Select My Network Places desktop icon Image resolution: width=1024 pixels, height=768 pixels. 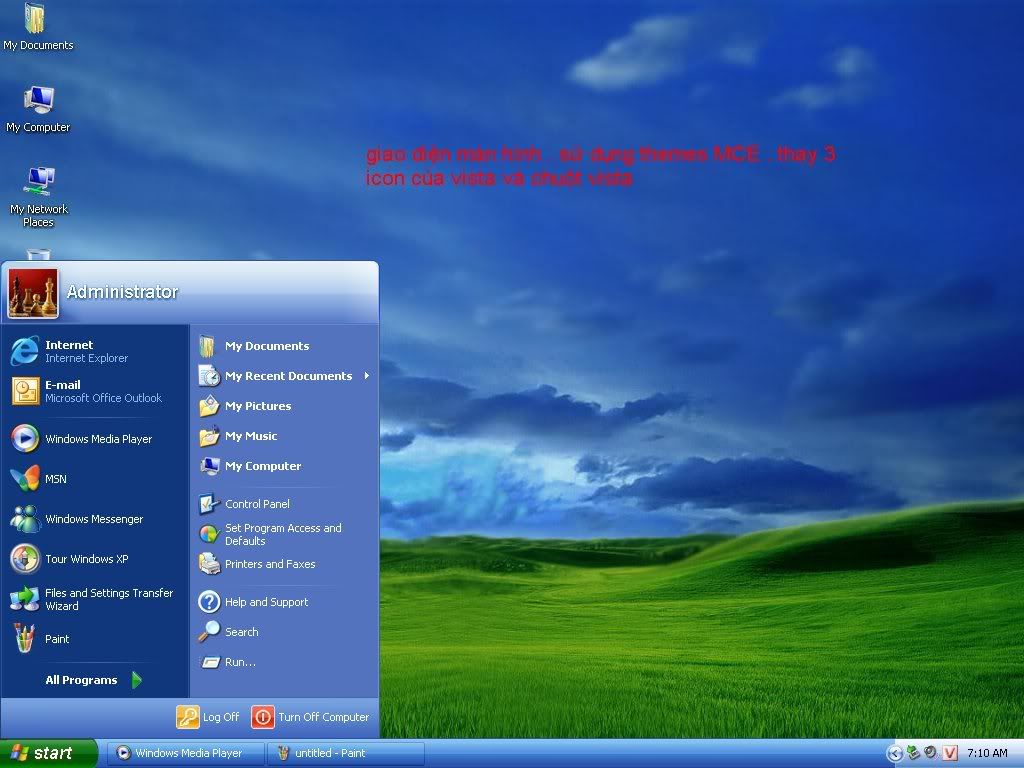tap(39, 196)
